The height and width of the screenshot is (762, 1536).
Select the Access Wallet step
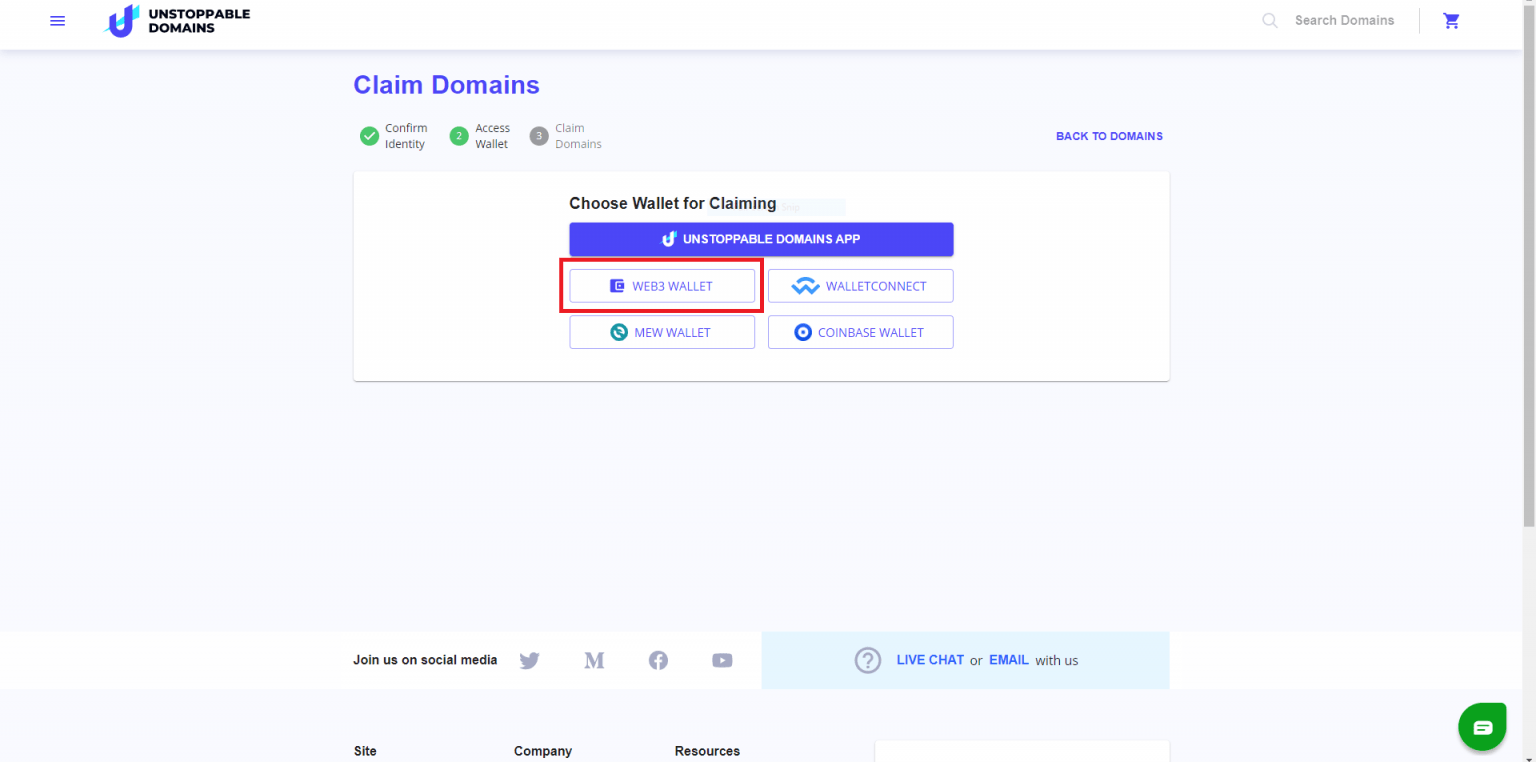(x=480, y=136)
